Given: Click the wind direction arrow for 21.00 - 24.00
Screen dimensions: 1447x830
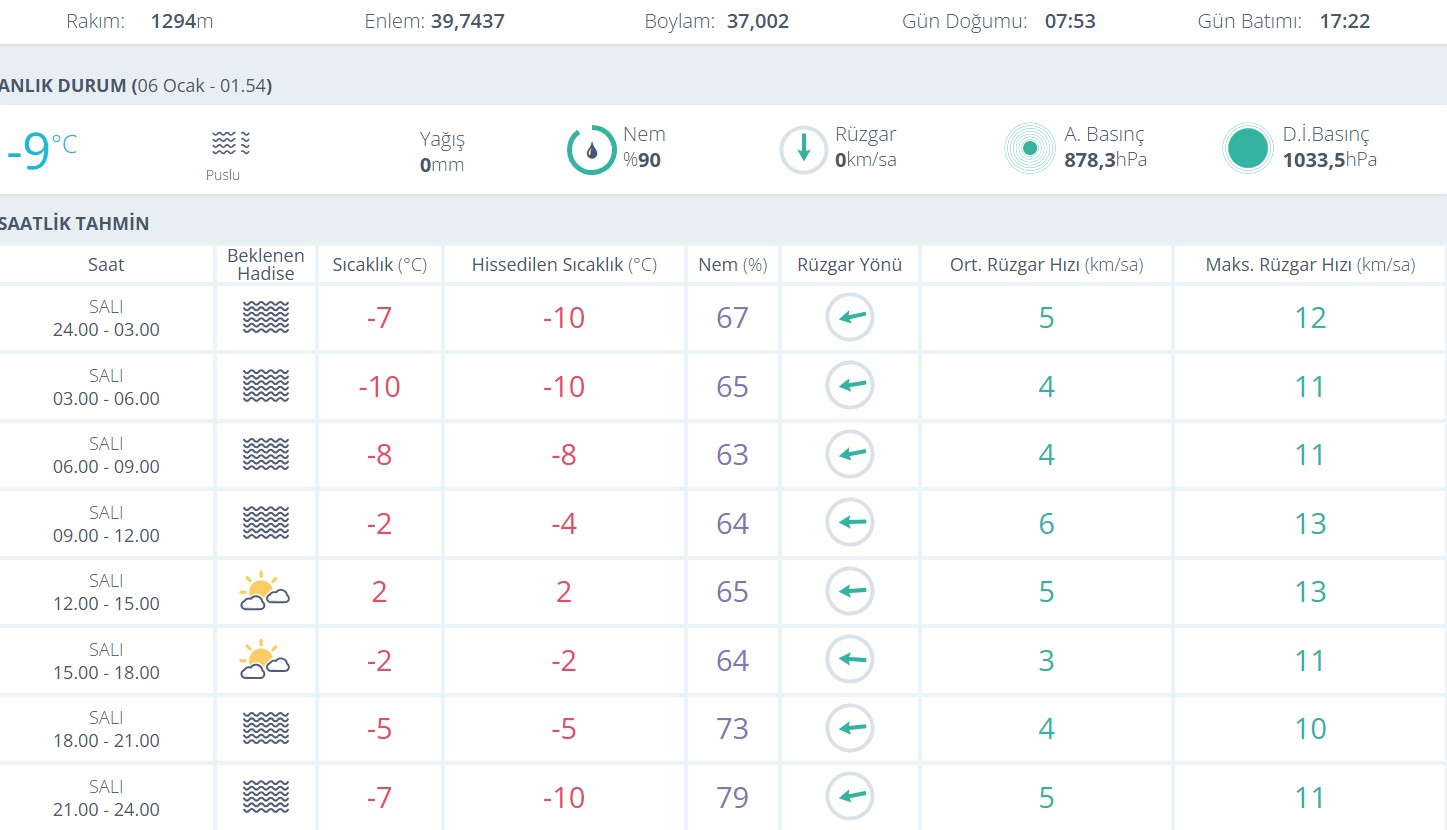Looking at the screenshot, I should [850, 797].
